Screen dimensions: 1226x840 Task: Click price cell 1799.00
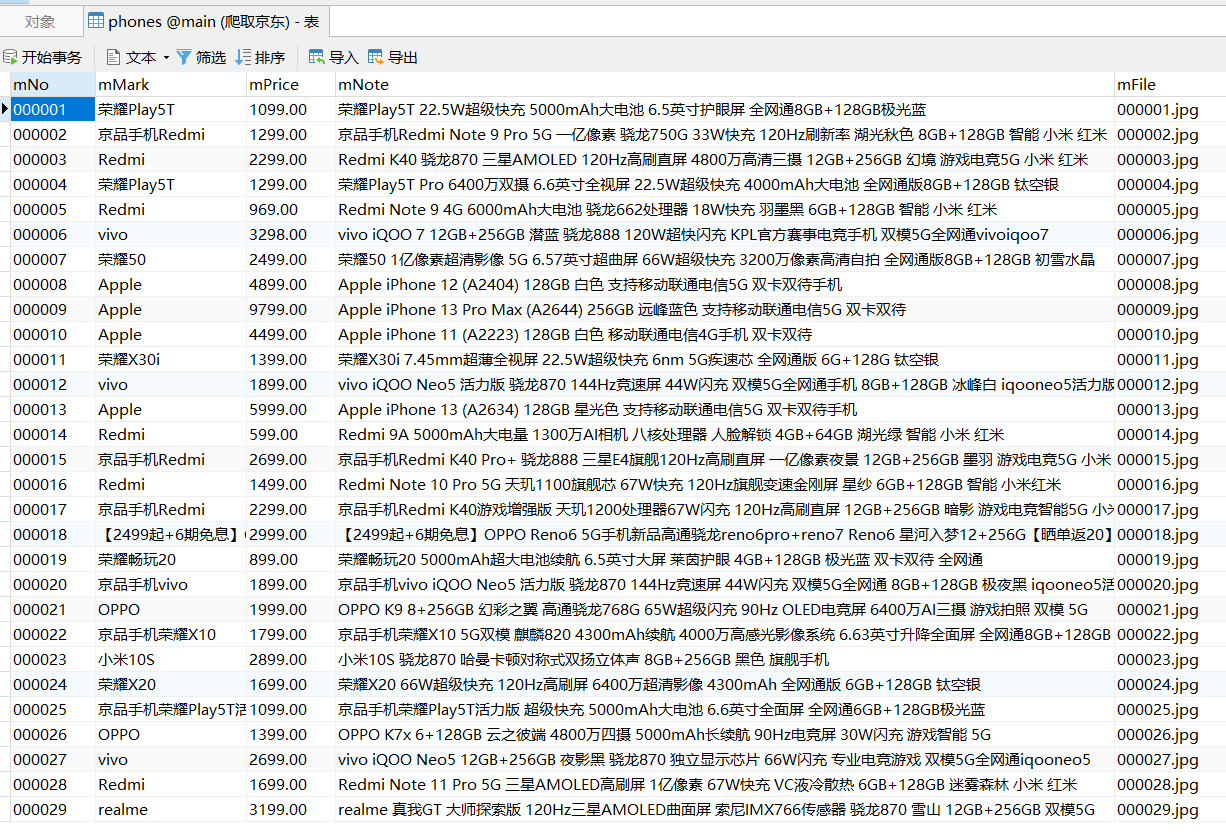point(291,634)
